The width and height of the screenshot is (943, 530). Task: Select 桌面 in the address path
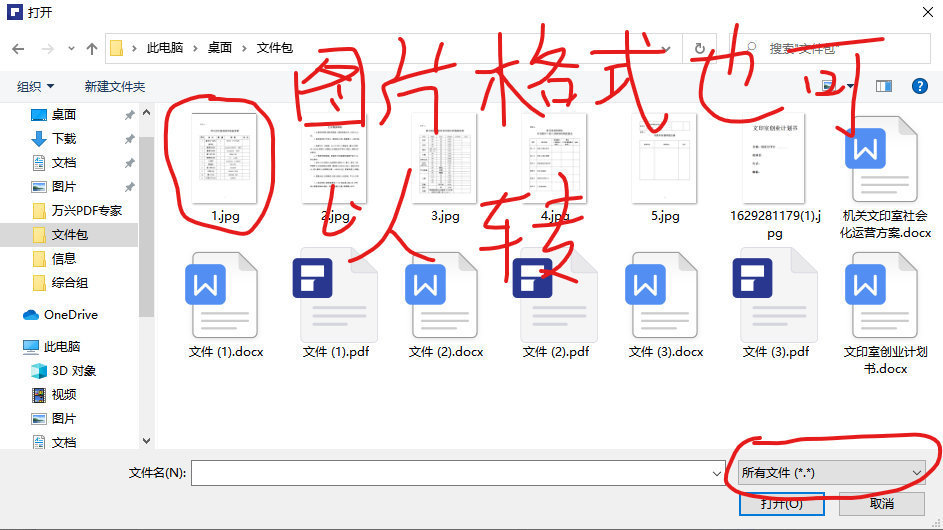click(220, 48)
